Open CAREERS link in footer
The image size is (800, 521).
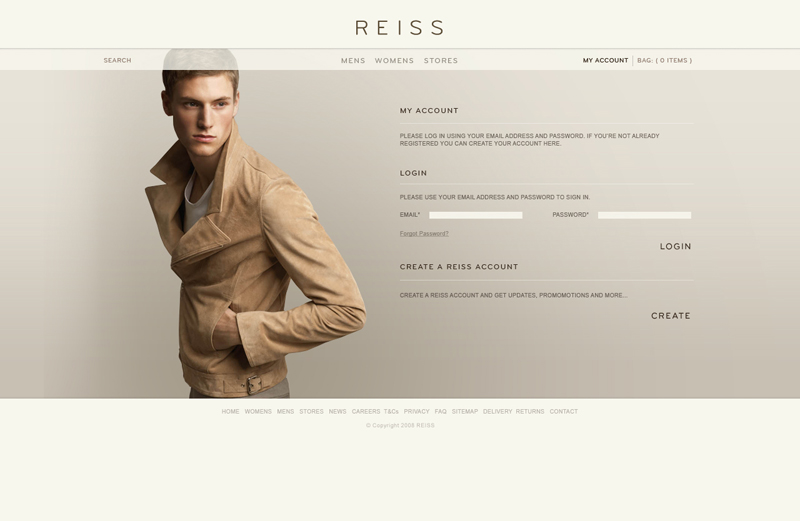tap(366, 411)
